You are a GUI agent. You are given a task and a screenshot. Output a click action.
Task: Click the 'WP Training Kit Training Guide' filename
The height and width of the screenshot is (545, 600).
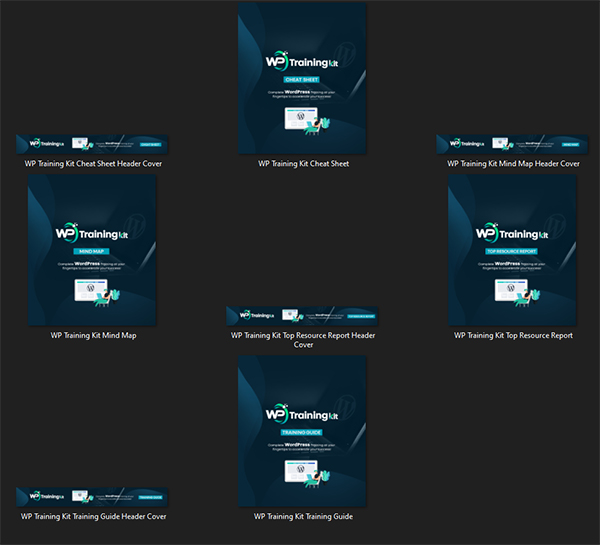click(303, 516)
